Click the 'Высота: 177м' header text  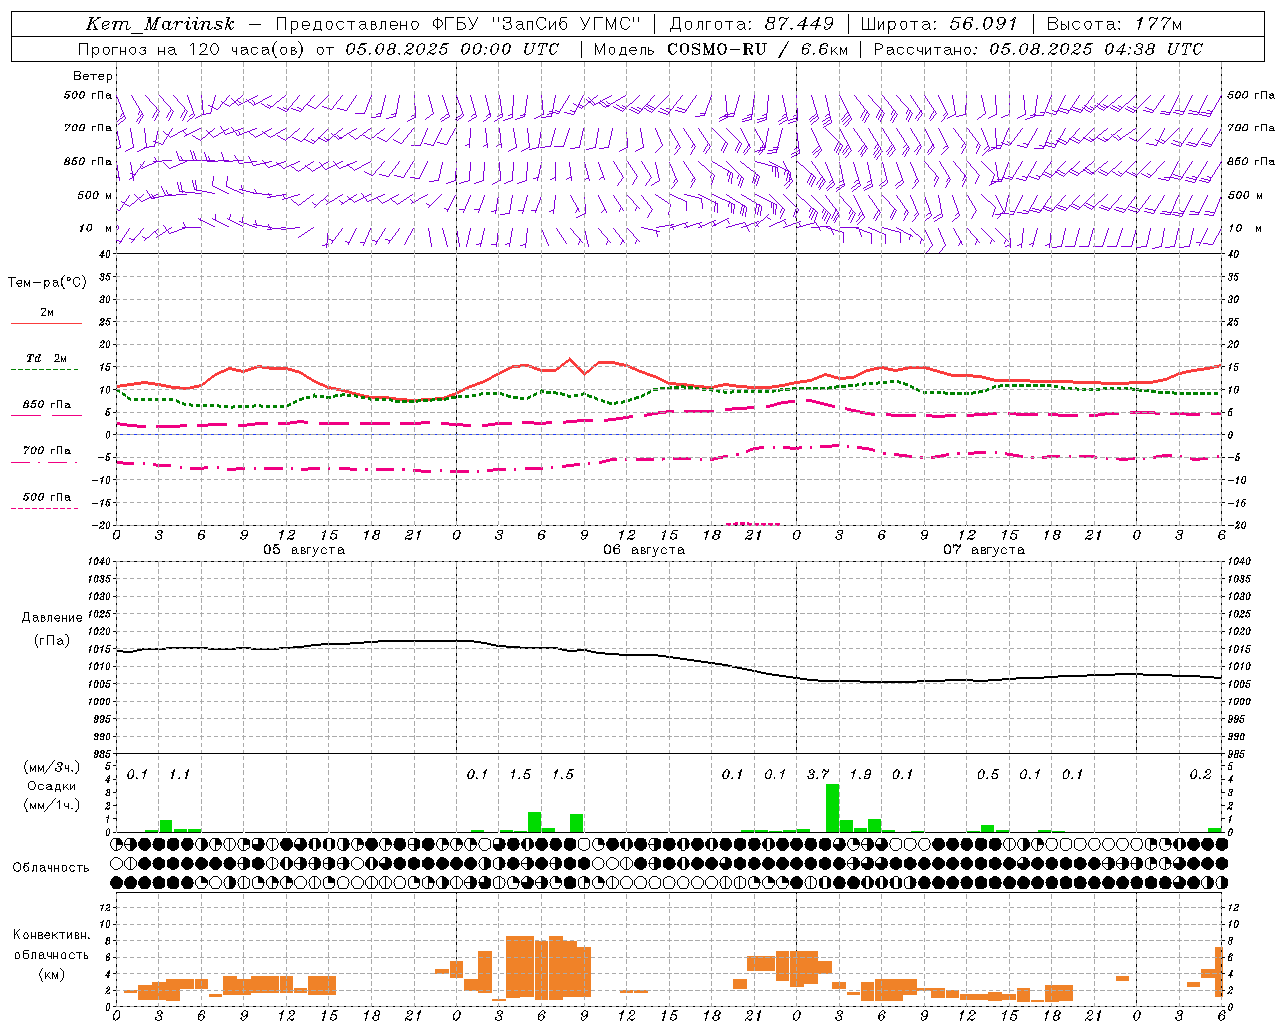point(1115,24)
